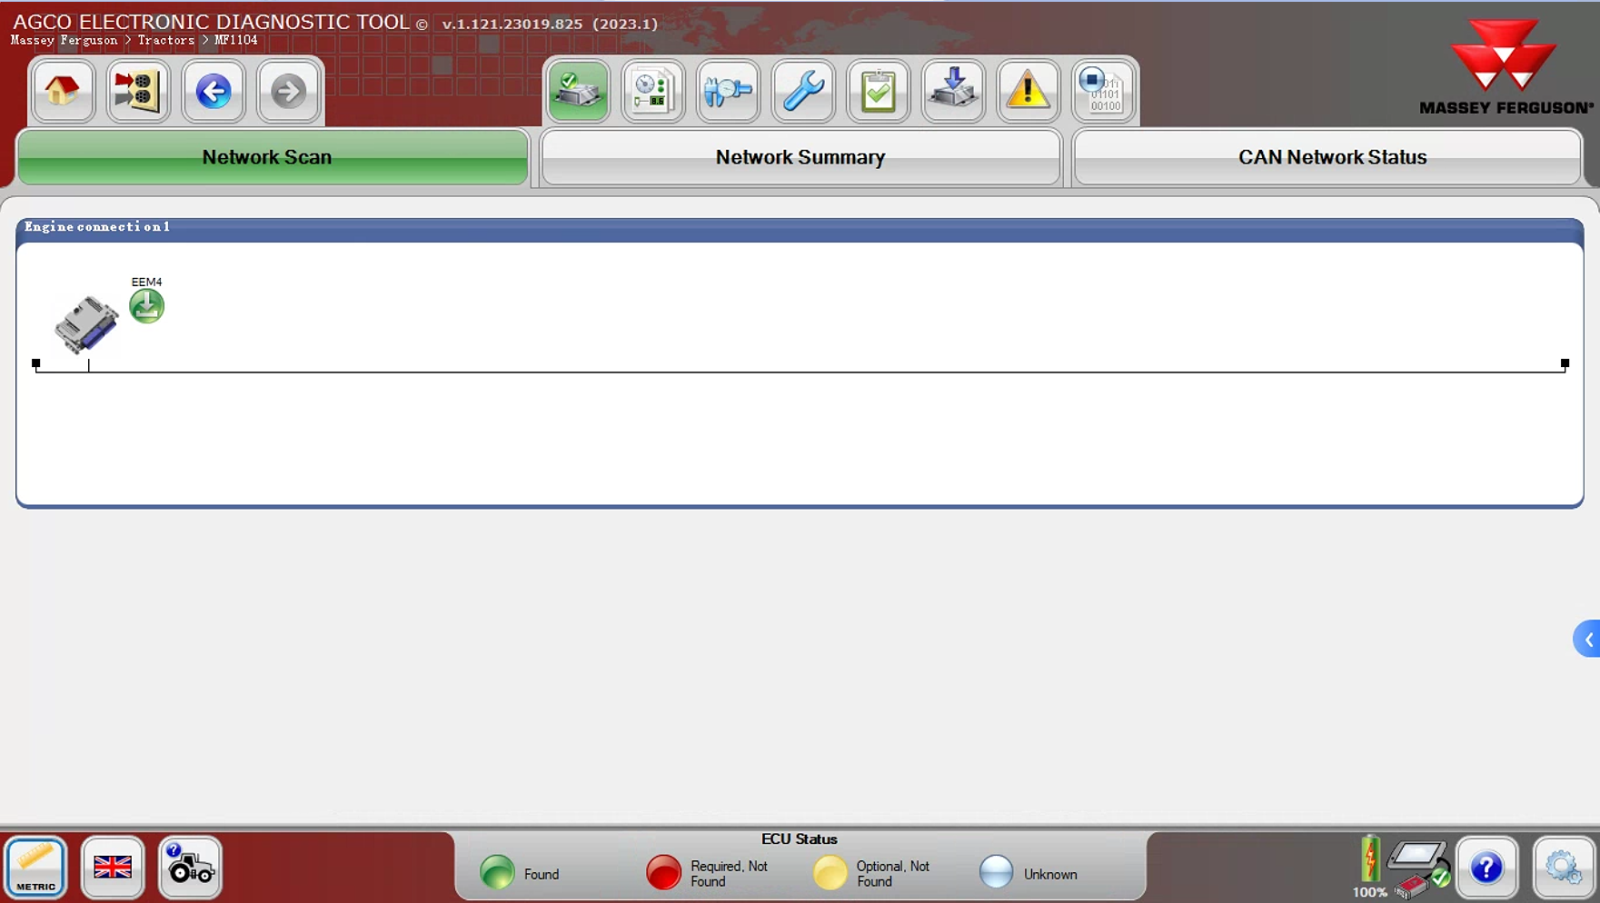This screenshot has height=903, width=1600.
Task: Click the Massey Ferguson logo
Action: [x=1505, y=66]
